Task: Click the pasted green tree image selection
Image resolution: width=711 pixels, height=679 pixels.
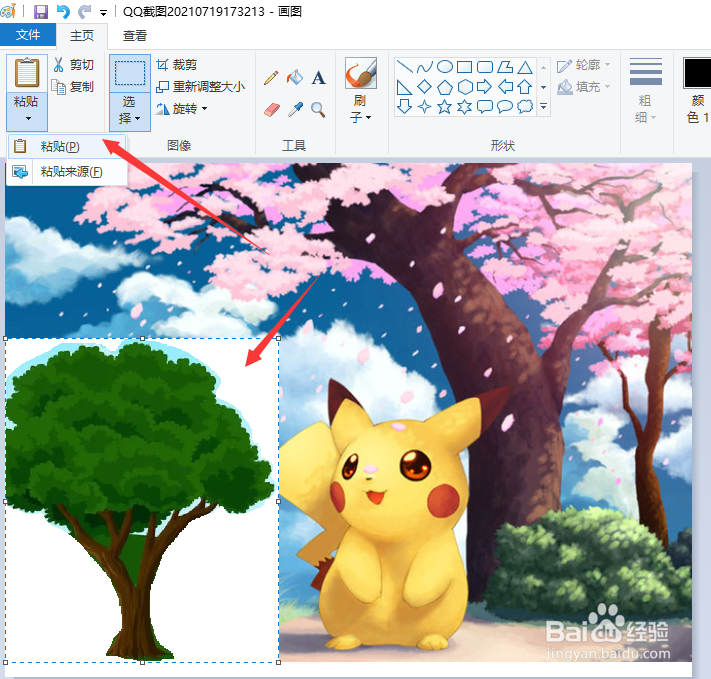Action: [142, 500]
